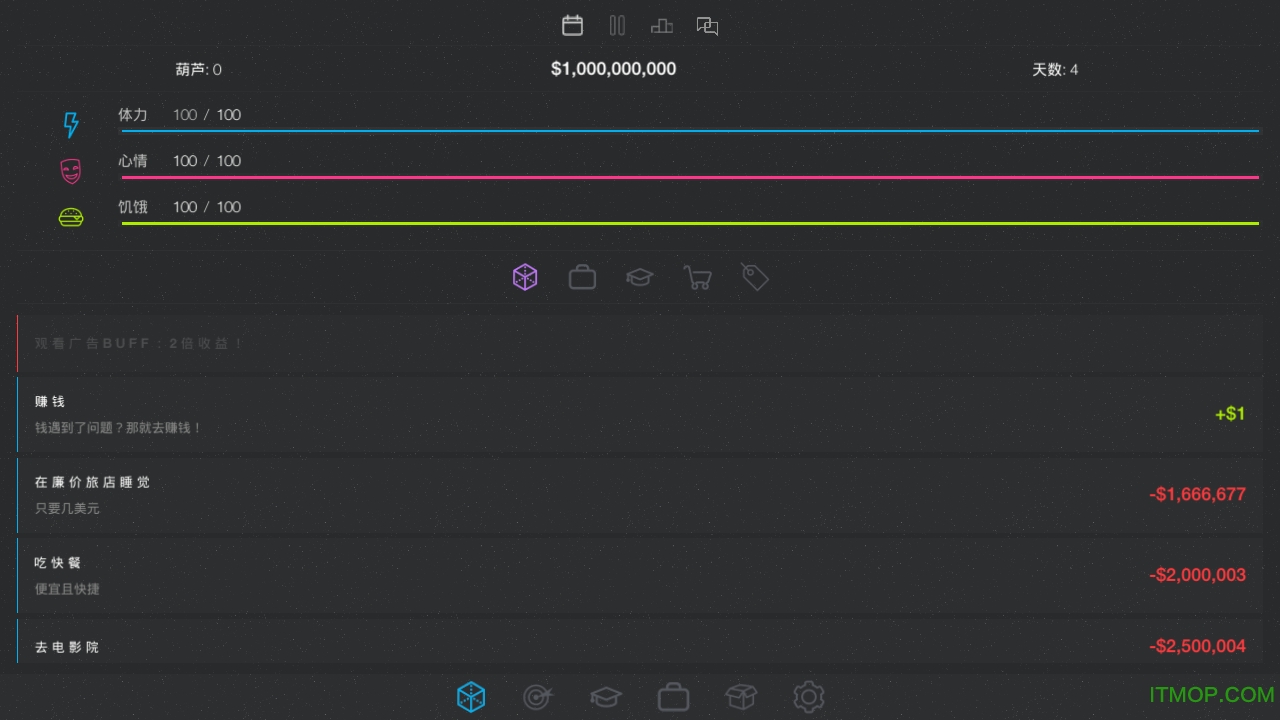Open bottom graduation cap icon

(x=606, y=696)
